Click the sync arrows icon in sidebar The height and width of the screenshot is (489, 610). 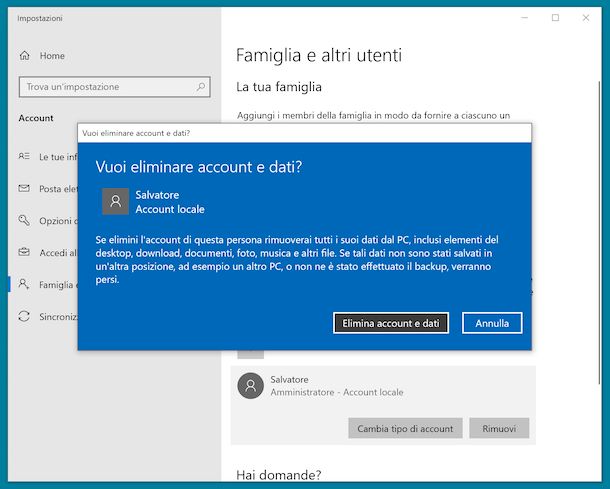coord(24,316)
